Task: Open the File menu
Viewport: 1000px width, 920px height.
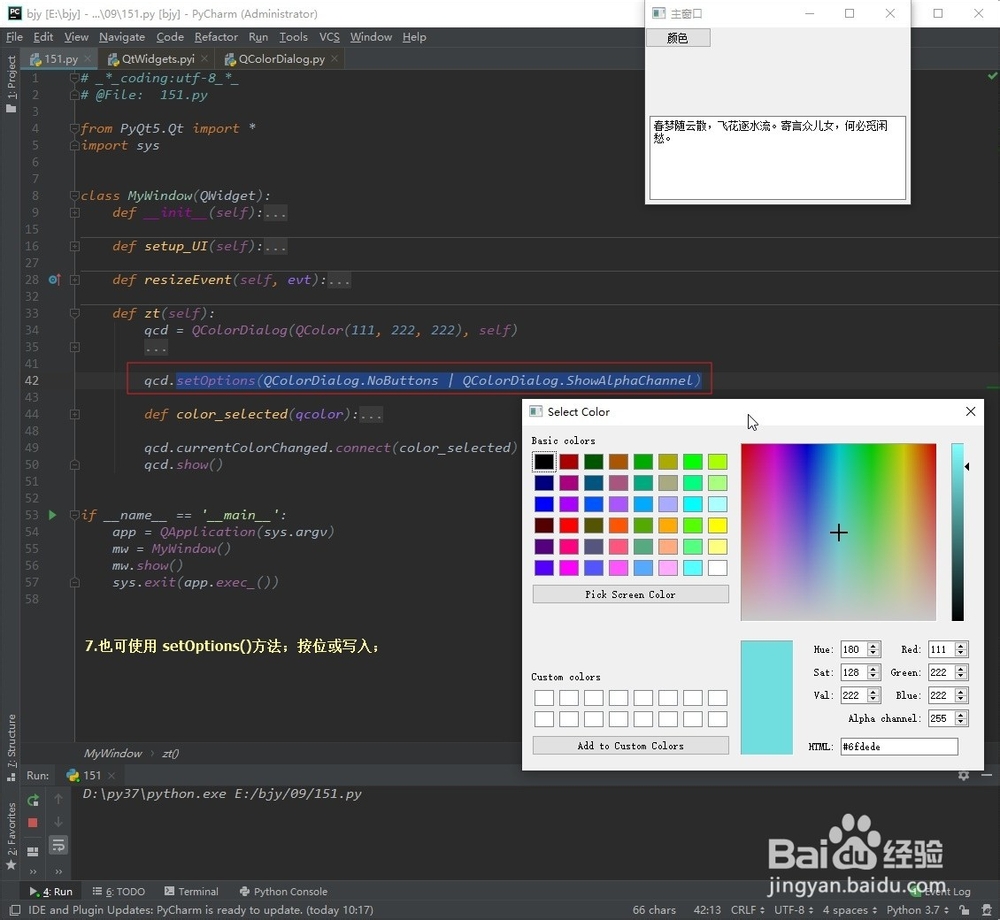Action: [14, 37]
